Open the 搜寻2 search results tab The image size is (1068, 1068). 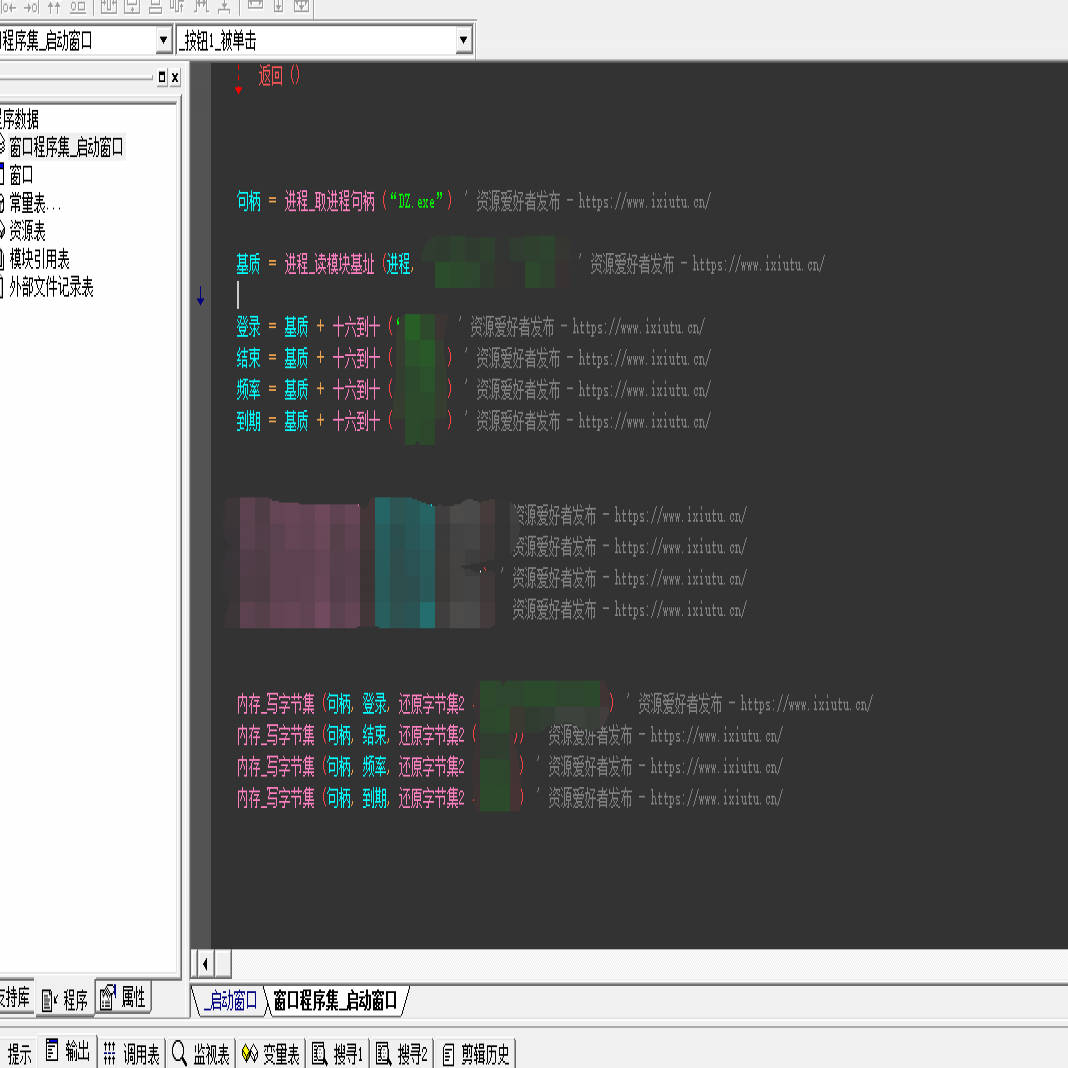(x=403, y=1054)
